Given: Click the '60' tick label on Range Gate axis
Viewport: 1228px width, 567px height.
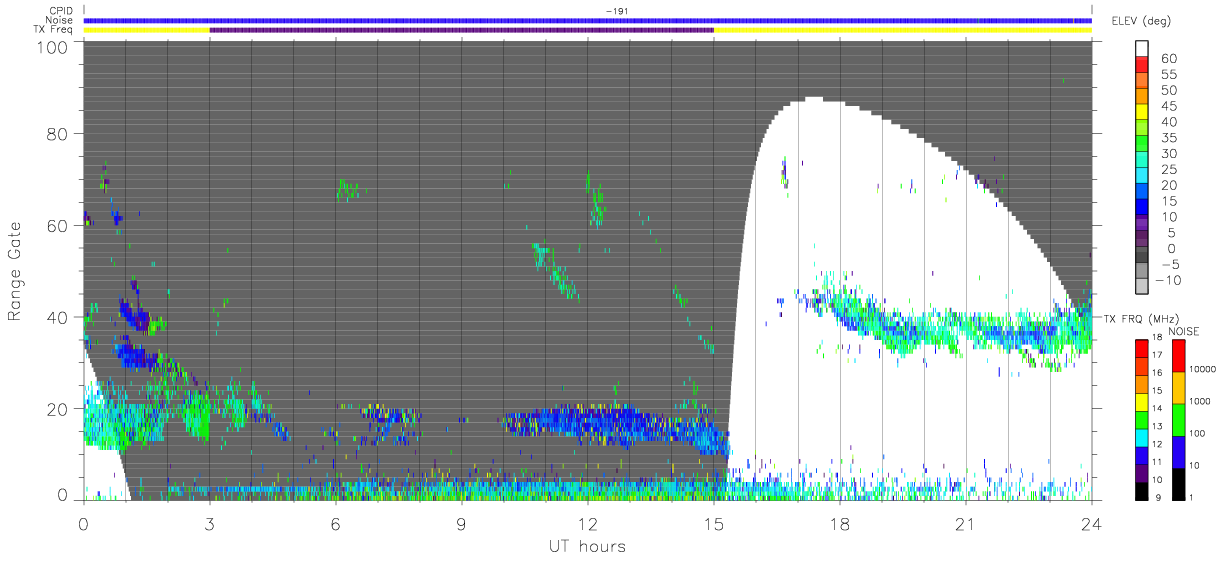Looking at the screenshot, I should tap(58, 226).
